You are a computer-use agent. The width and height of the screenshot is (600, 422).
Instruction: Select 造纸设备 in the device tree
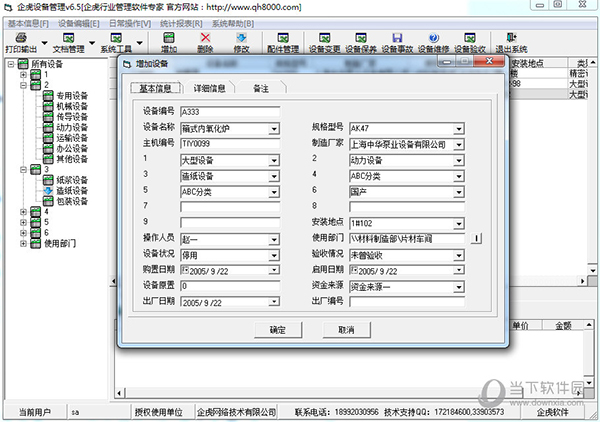point(72,190)
